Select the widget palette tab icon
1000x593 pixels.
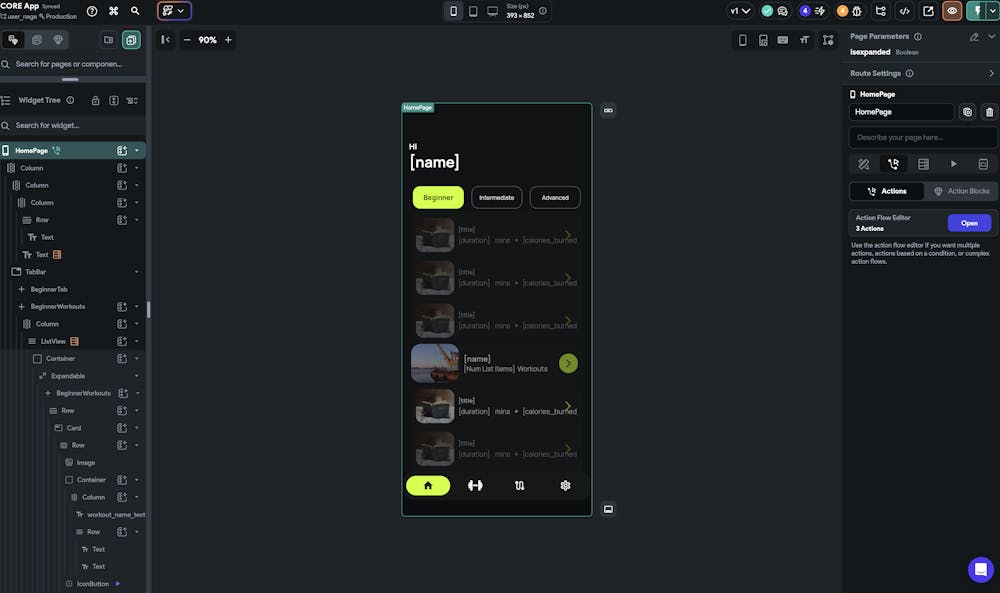pos(13,40)
